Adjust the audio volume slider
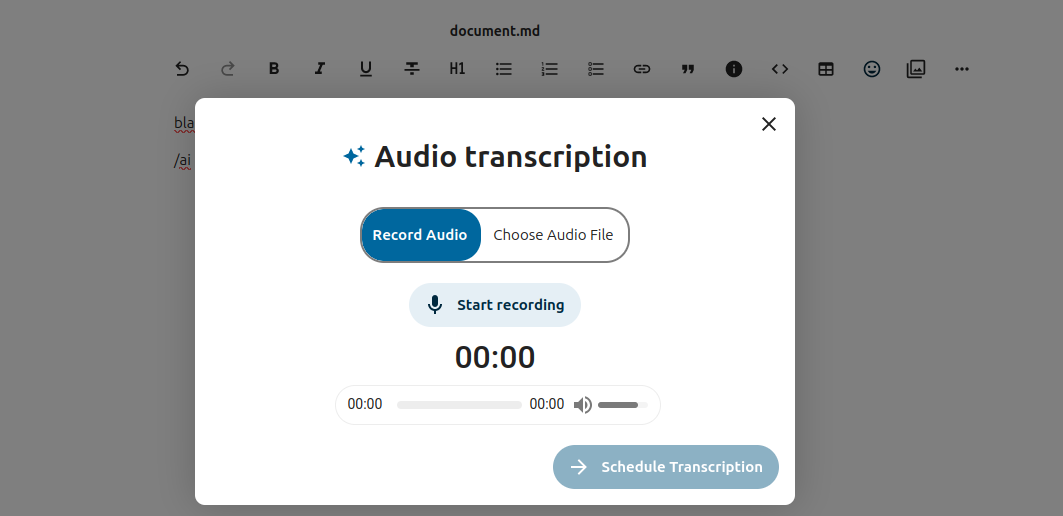Viewport: 1063px width, 516px height. coord(622,405)
